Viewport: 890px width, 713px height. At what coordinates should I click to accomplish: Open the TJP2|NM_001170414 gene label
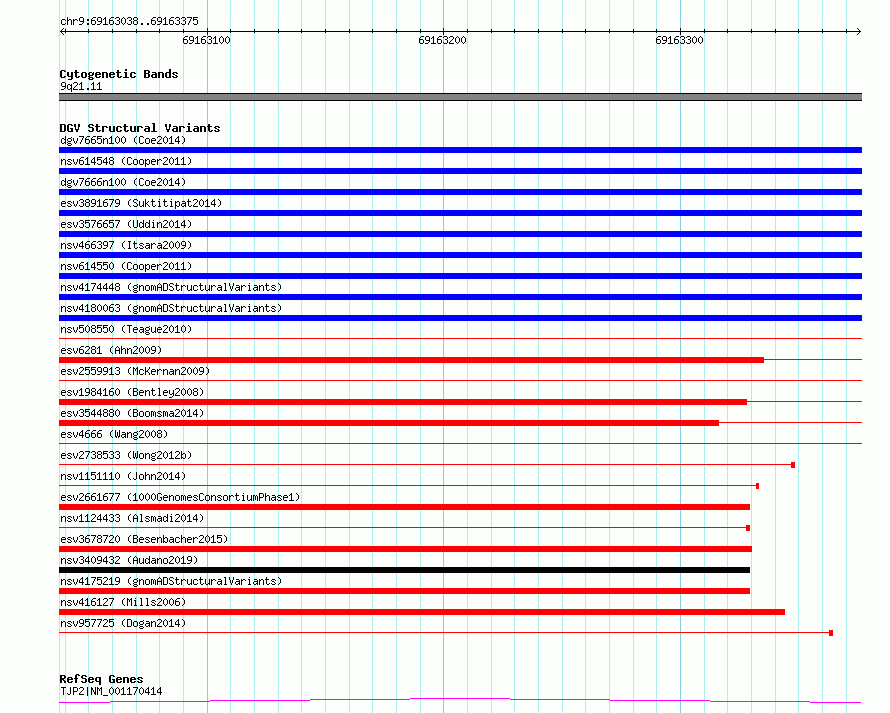coord(111,691)
